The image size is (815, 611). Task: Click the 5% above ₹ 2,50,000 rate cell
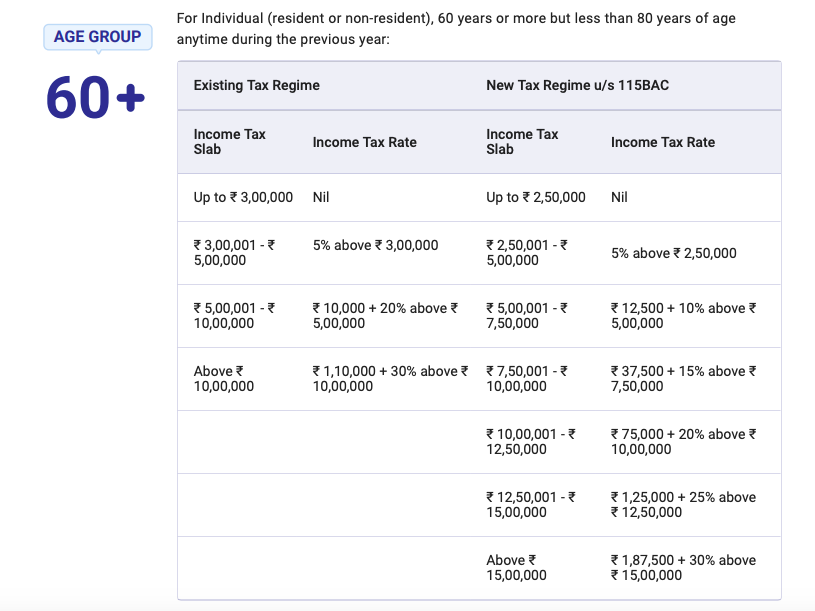pos(674,253)
